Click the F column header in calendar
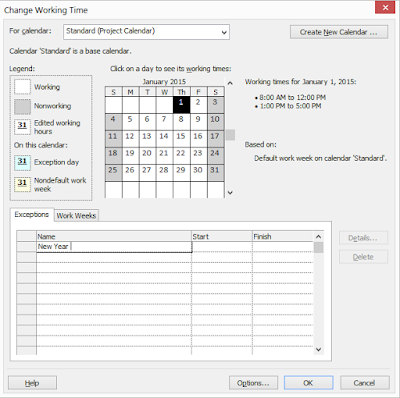Image resolution: width=400 pixels, height=398 pixels. pos(198,92)
